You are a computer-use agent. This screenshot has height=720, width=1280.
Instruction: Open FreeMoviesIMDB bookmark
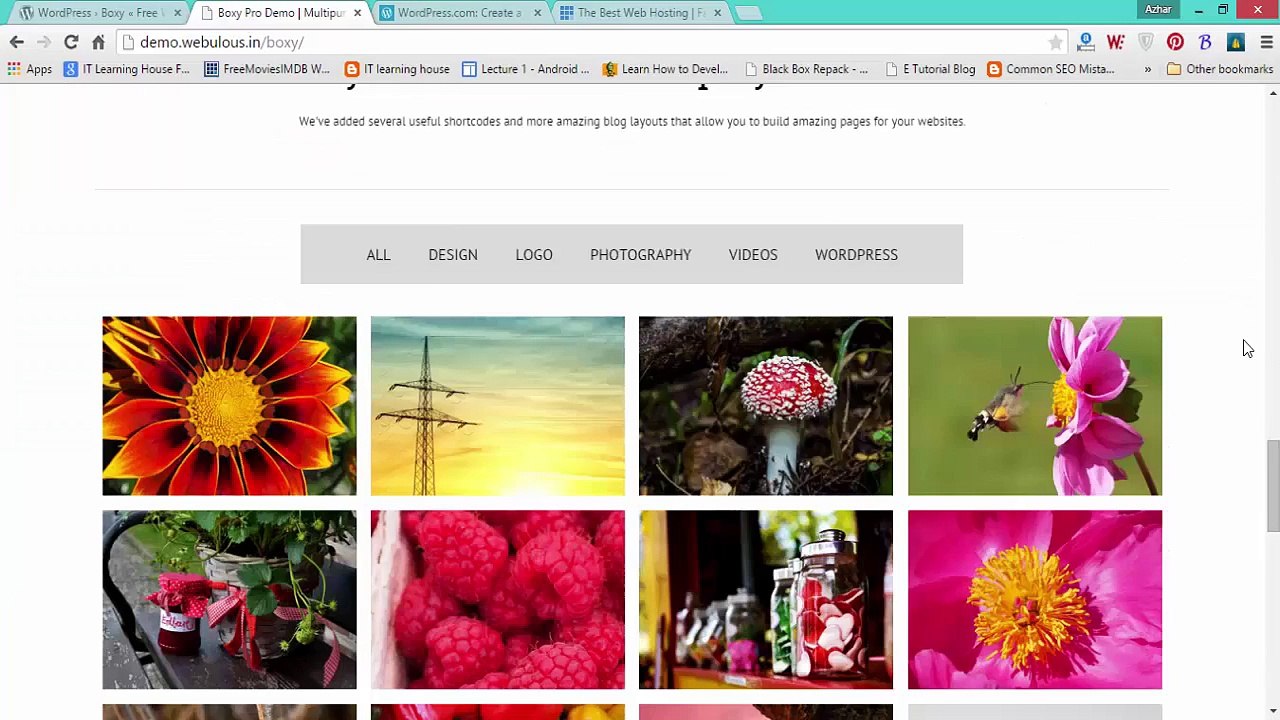click(x=266, y=69)
